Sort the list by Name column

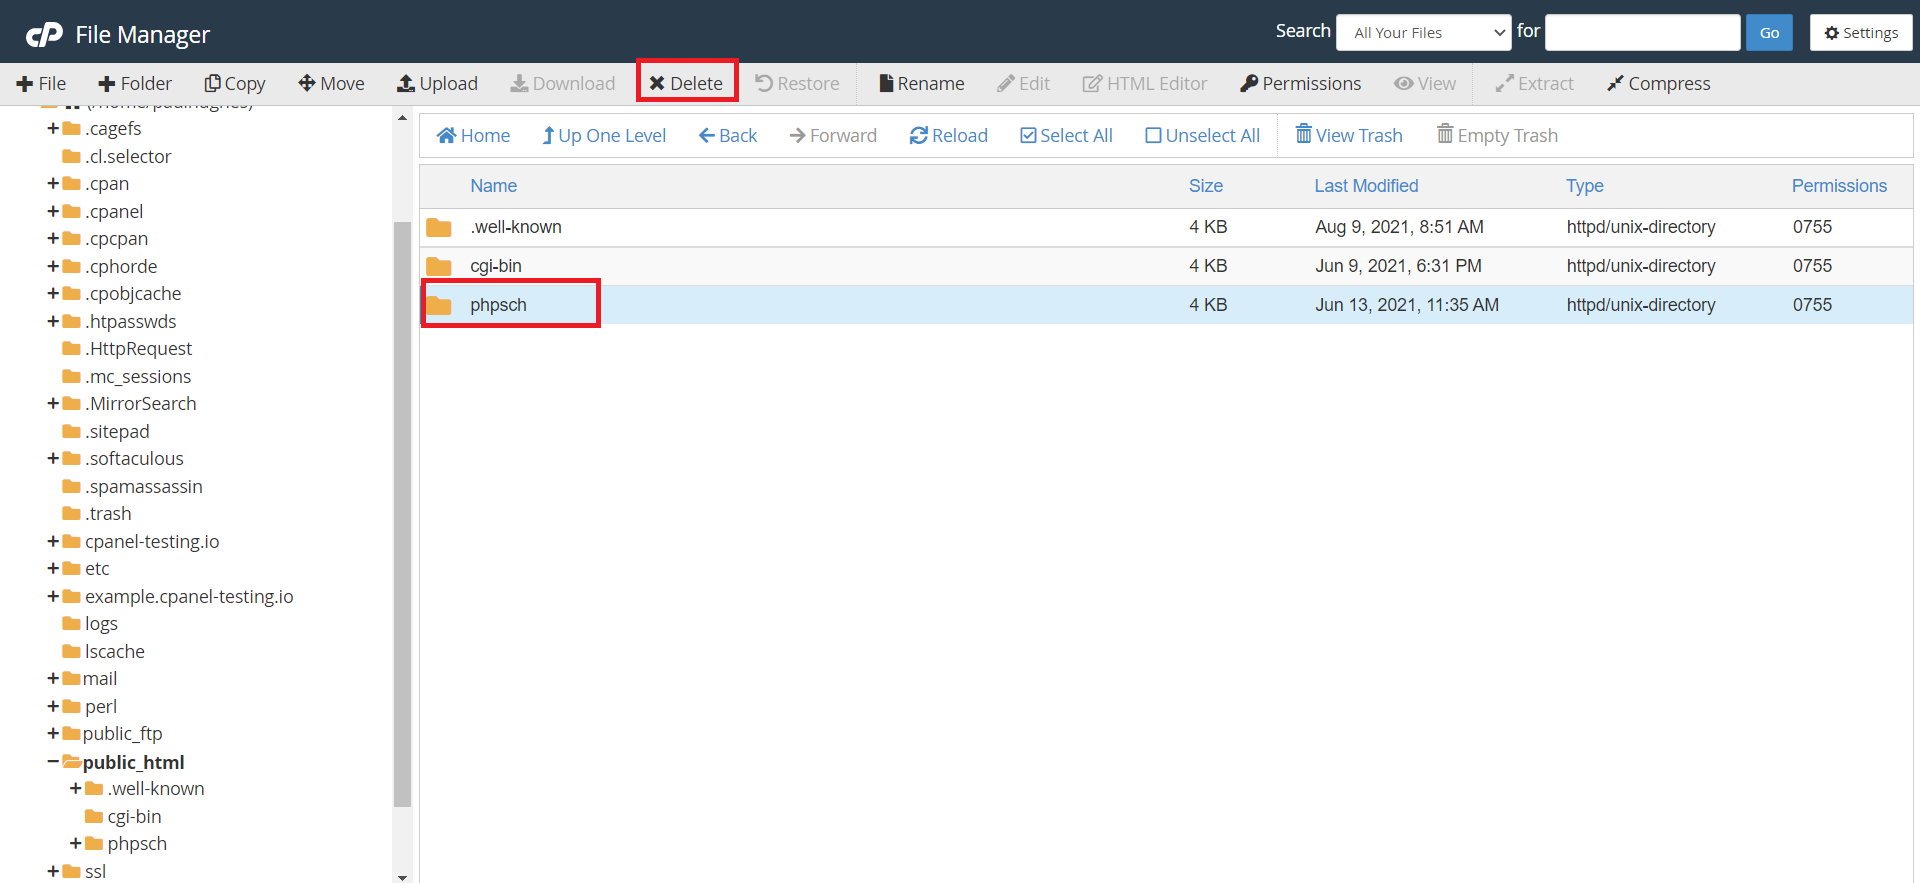(493, 186)
